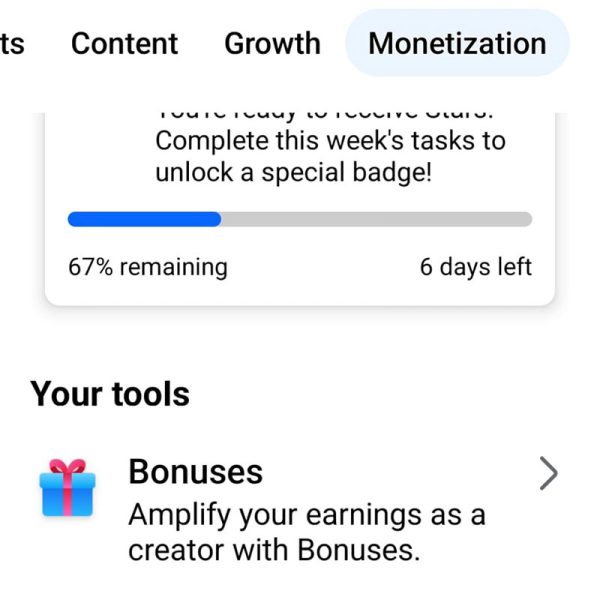Tap the '6 days left' label

click(x=476, y=267)
